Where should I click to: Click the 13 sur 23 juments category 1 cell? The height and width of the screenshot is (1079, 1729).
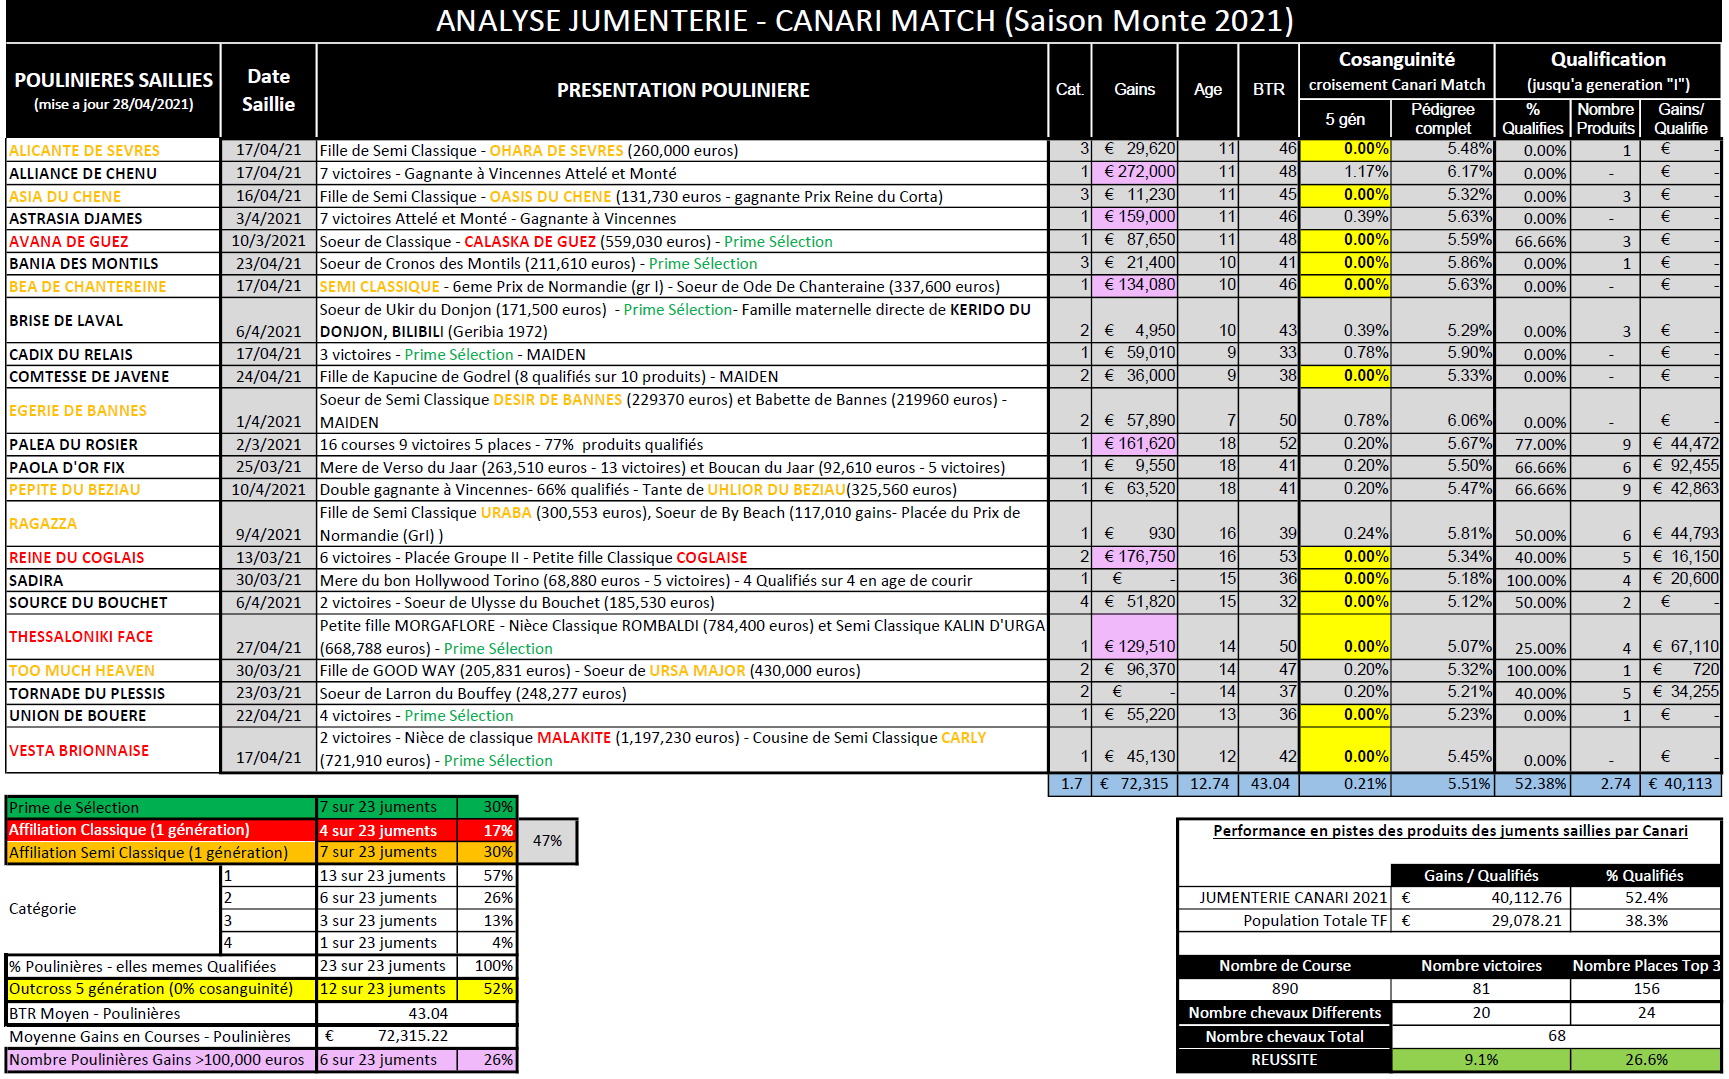[x=387, y=875]
